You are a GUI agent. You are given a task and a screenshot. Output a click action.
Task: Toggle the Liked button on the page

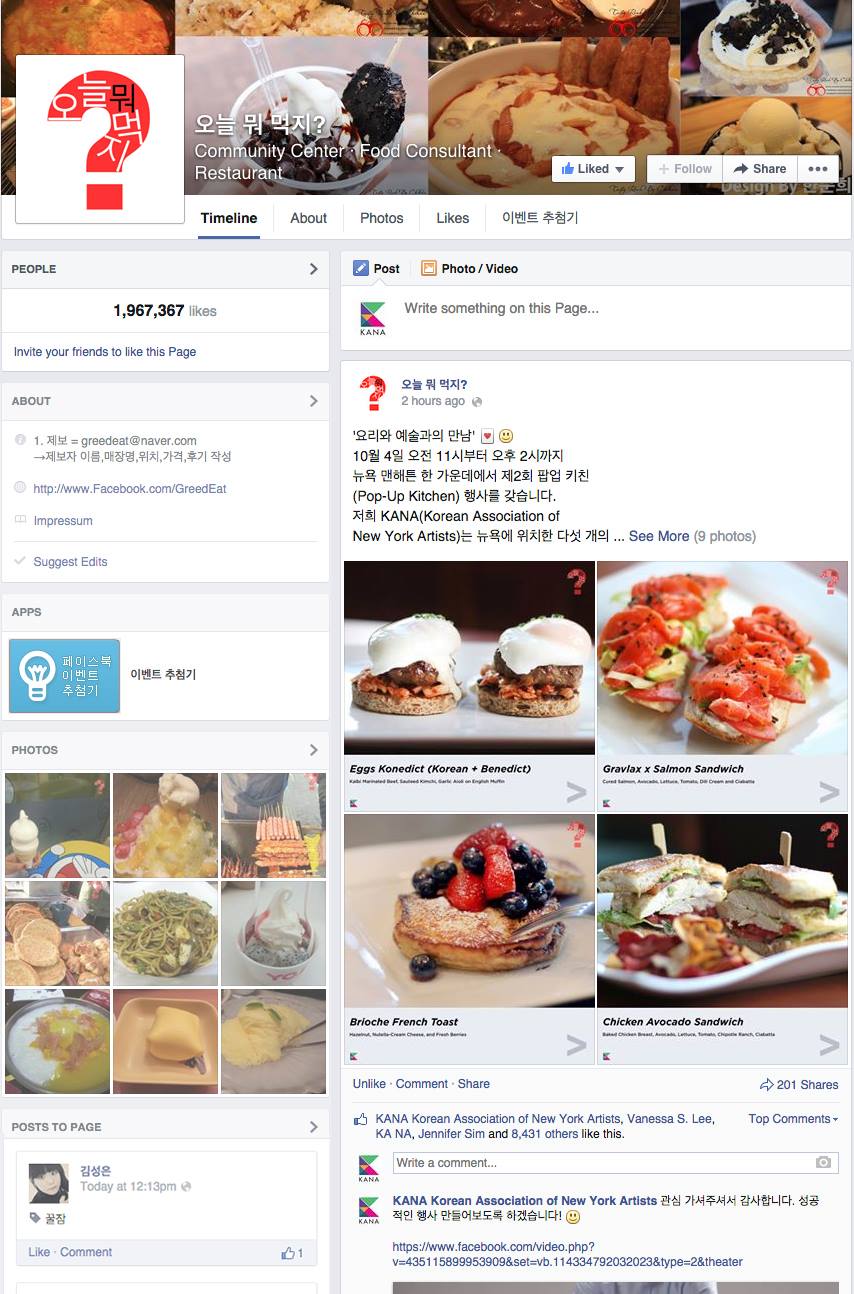point(593,169)
